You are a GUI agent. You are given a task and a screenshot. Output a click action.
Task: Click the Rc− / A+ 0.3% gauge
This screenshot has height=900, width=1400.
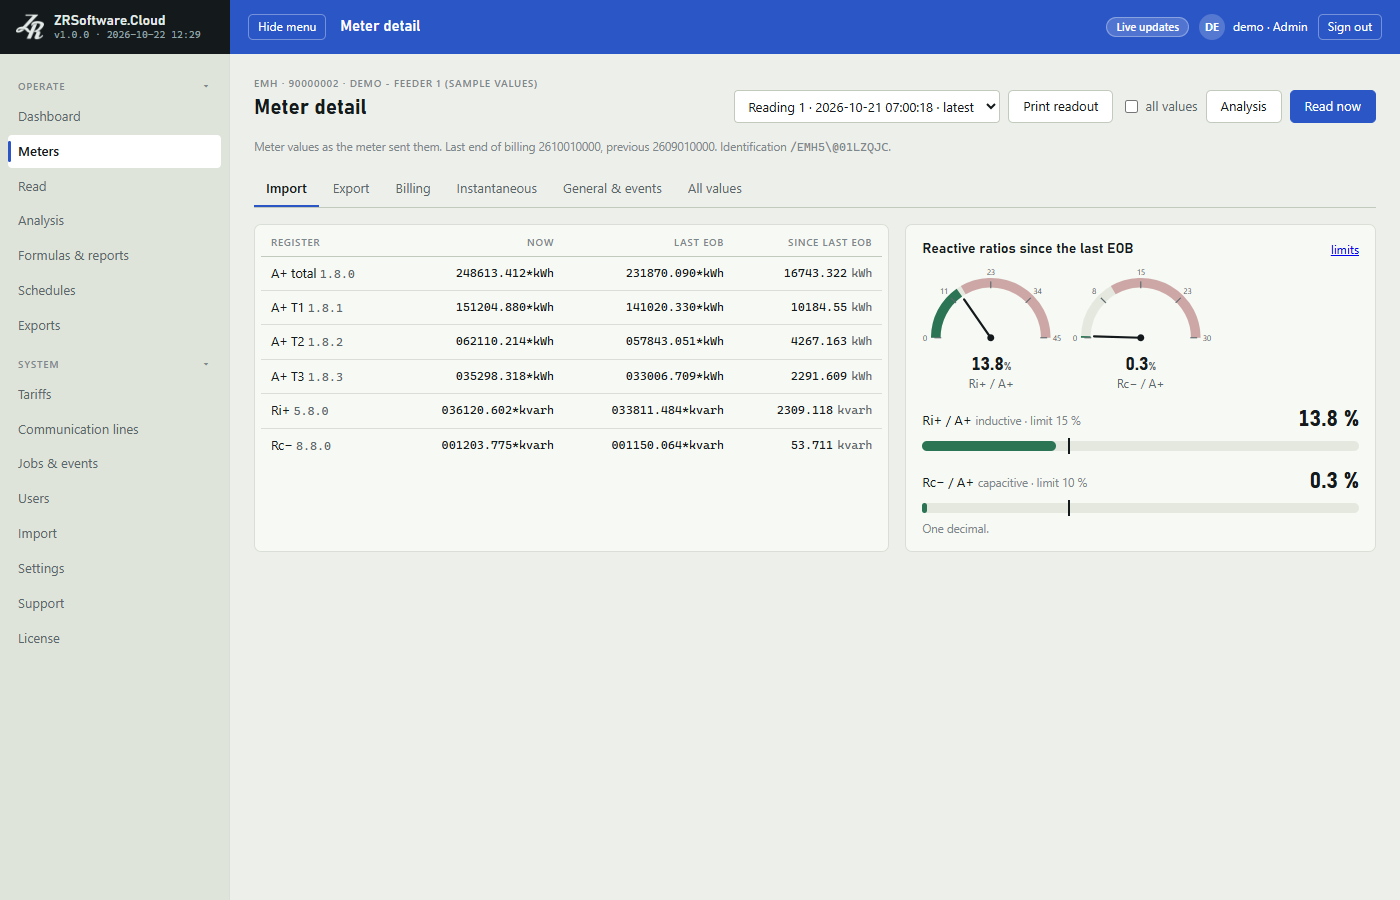[x=1141, y=330]
